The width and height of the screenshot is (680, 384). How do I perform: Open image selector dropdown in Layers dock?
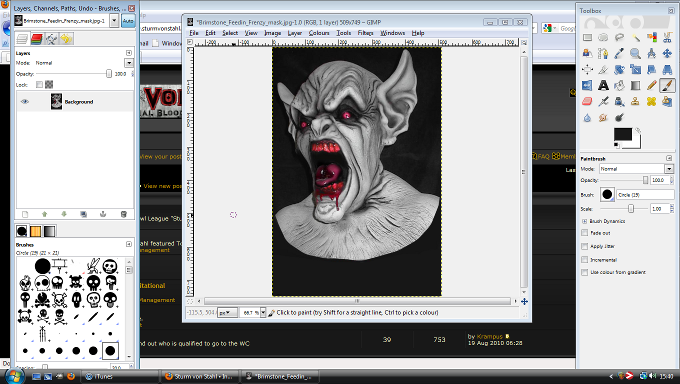tap(114, 20)
